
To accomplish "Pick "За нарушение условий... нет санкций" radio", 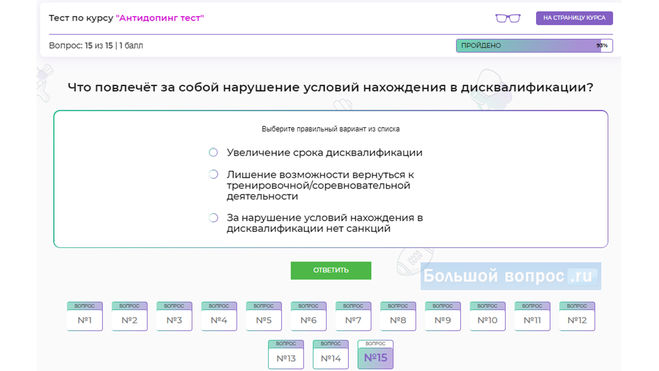I will pyautogui.click(x=214, y=218).
